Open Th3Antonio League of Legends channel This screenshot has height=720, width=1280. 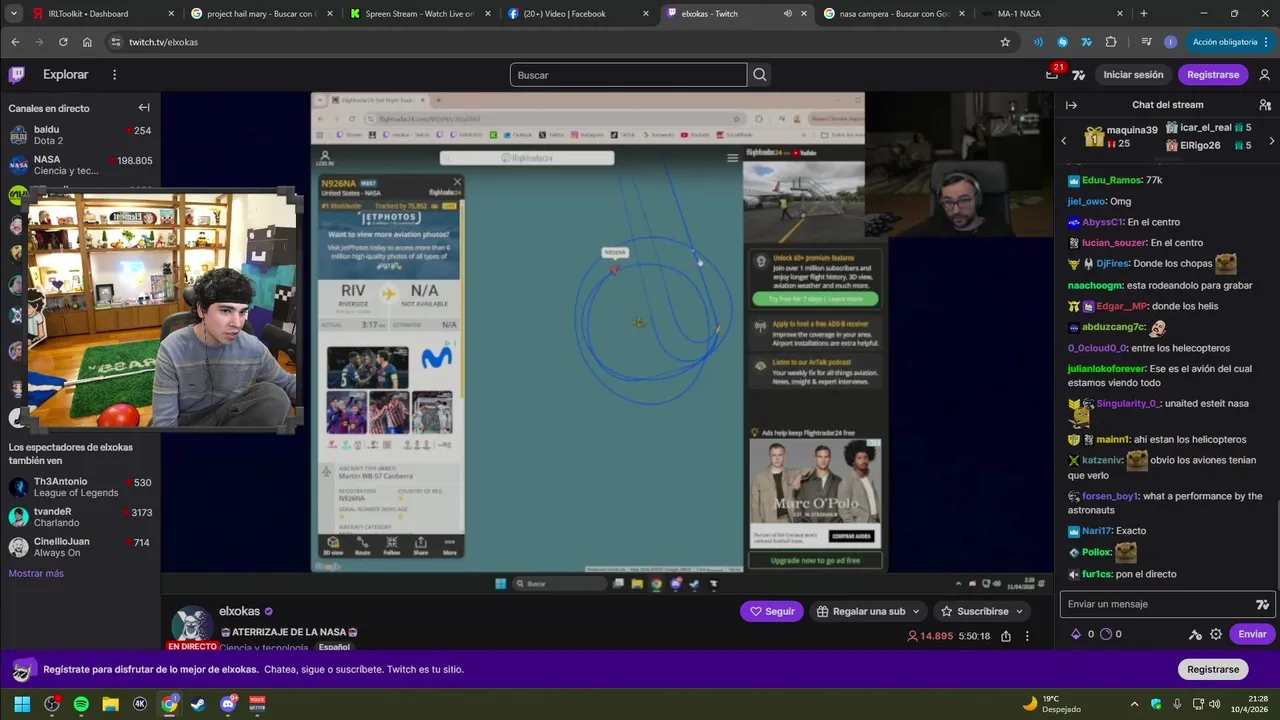80,487
